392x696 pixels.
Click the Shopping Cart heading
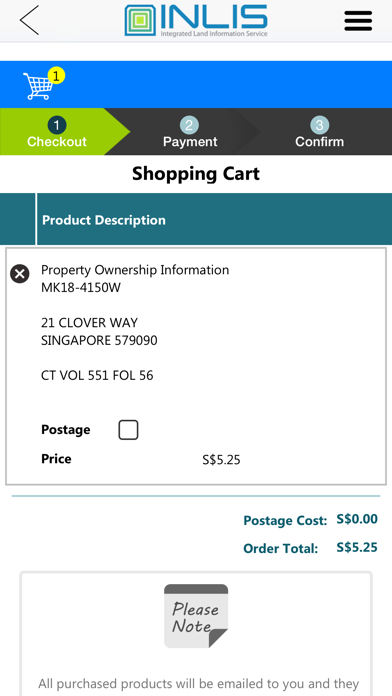(x=196, y=174)
